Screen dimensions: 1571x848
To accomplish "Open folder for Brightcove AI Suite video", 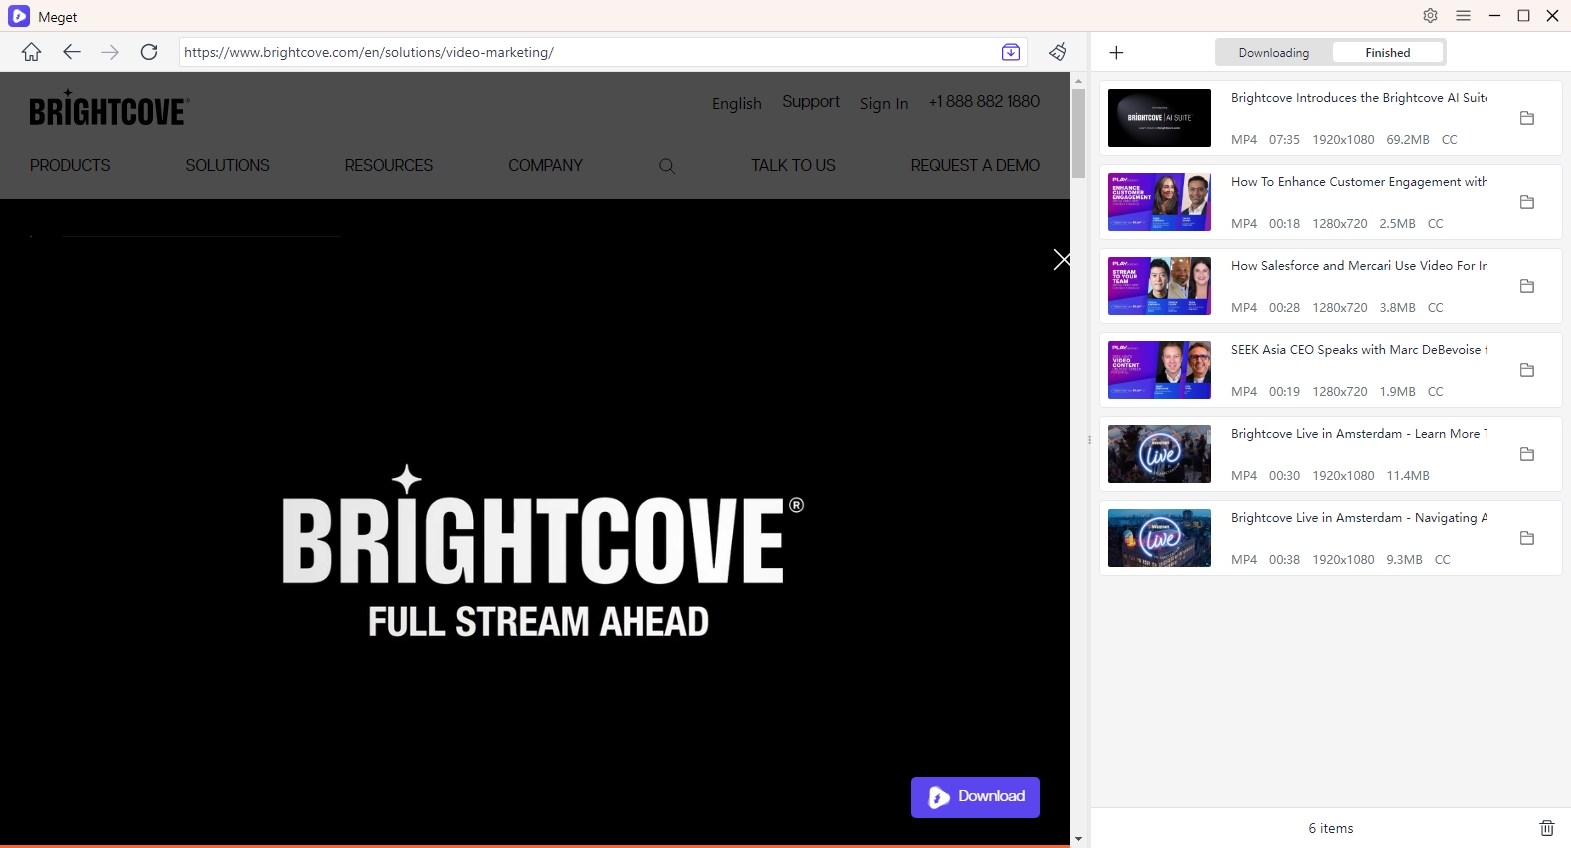I will click(1527, 118).
